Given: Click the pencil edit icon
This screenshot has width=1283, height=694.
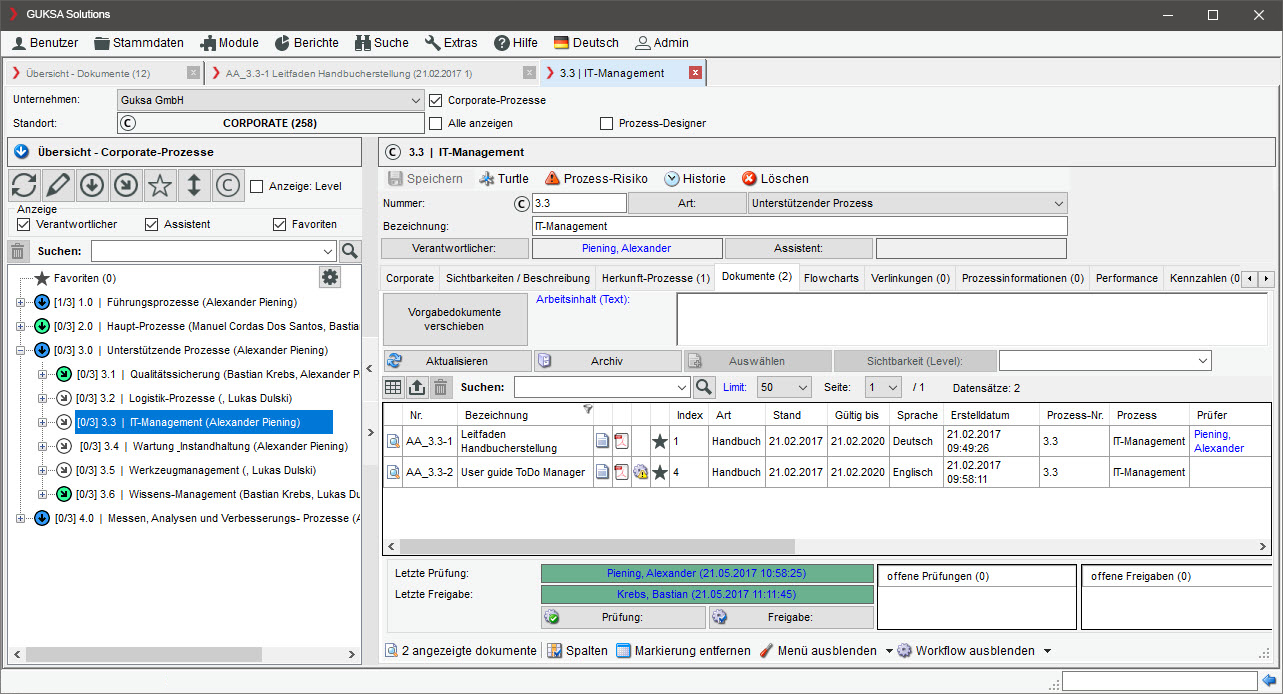Looking at the screenshot, I should click(x=58, y=186).
